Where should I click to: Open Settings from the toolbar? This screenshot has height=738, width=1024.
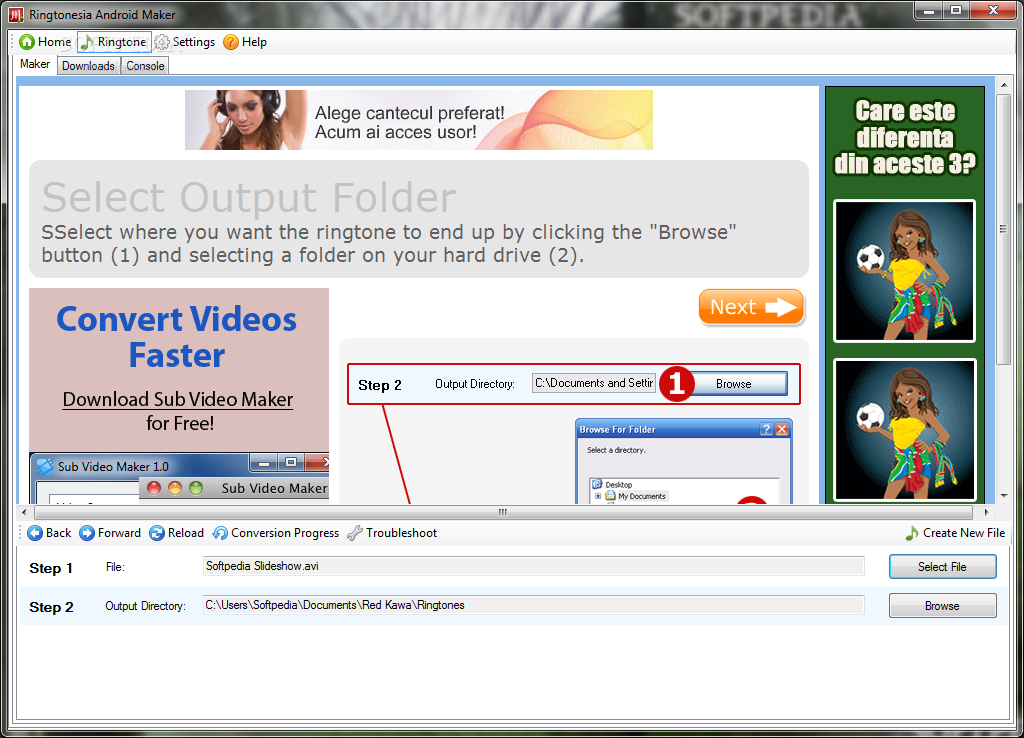click(x=185, y=42)
